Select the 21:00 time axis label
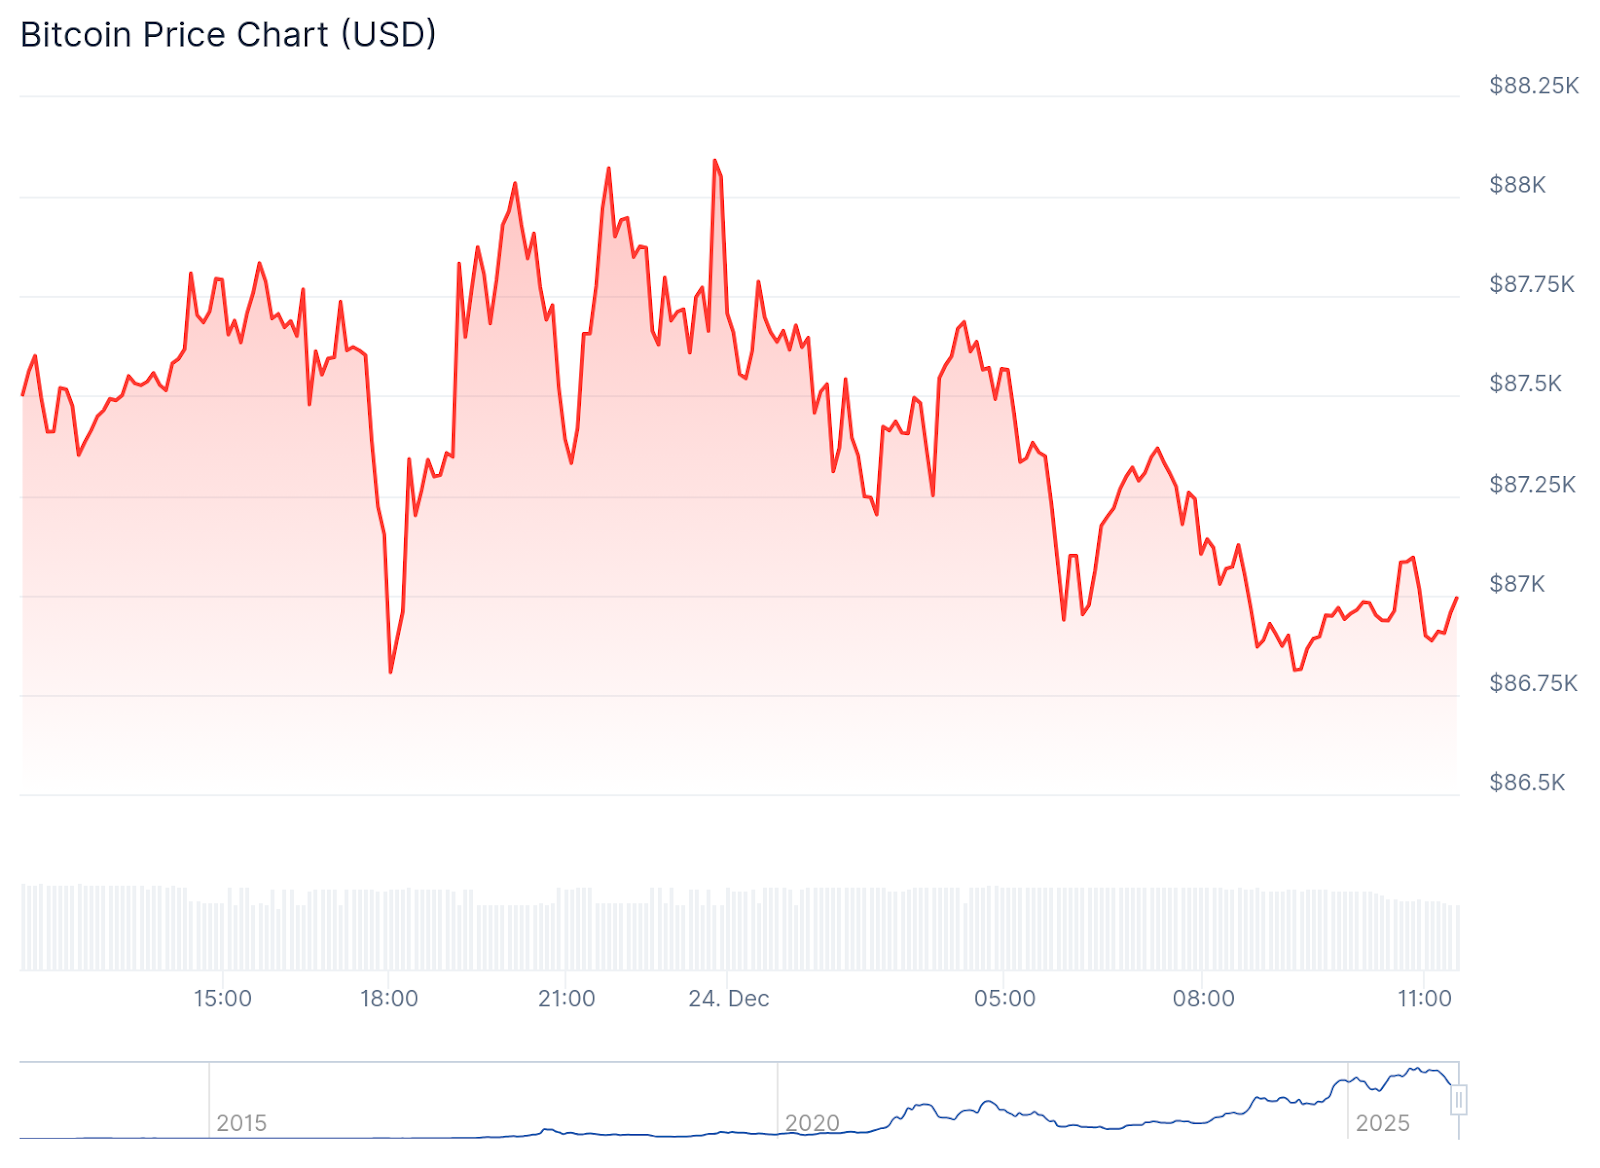 pyautogui.click(x=566, y=998)
